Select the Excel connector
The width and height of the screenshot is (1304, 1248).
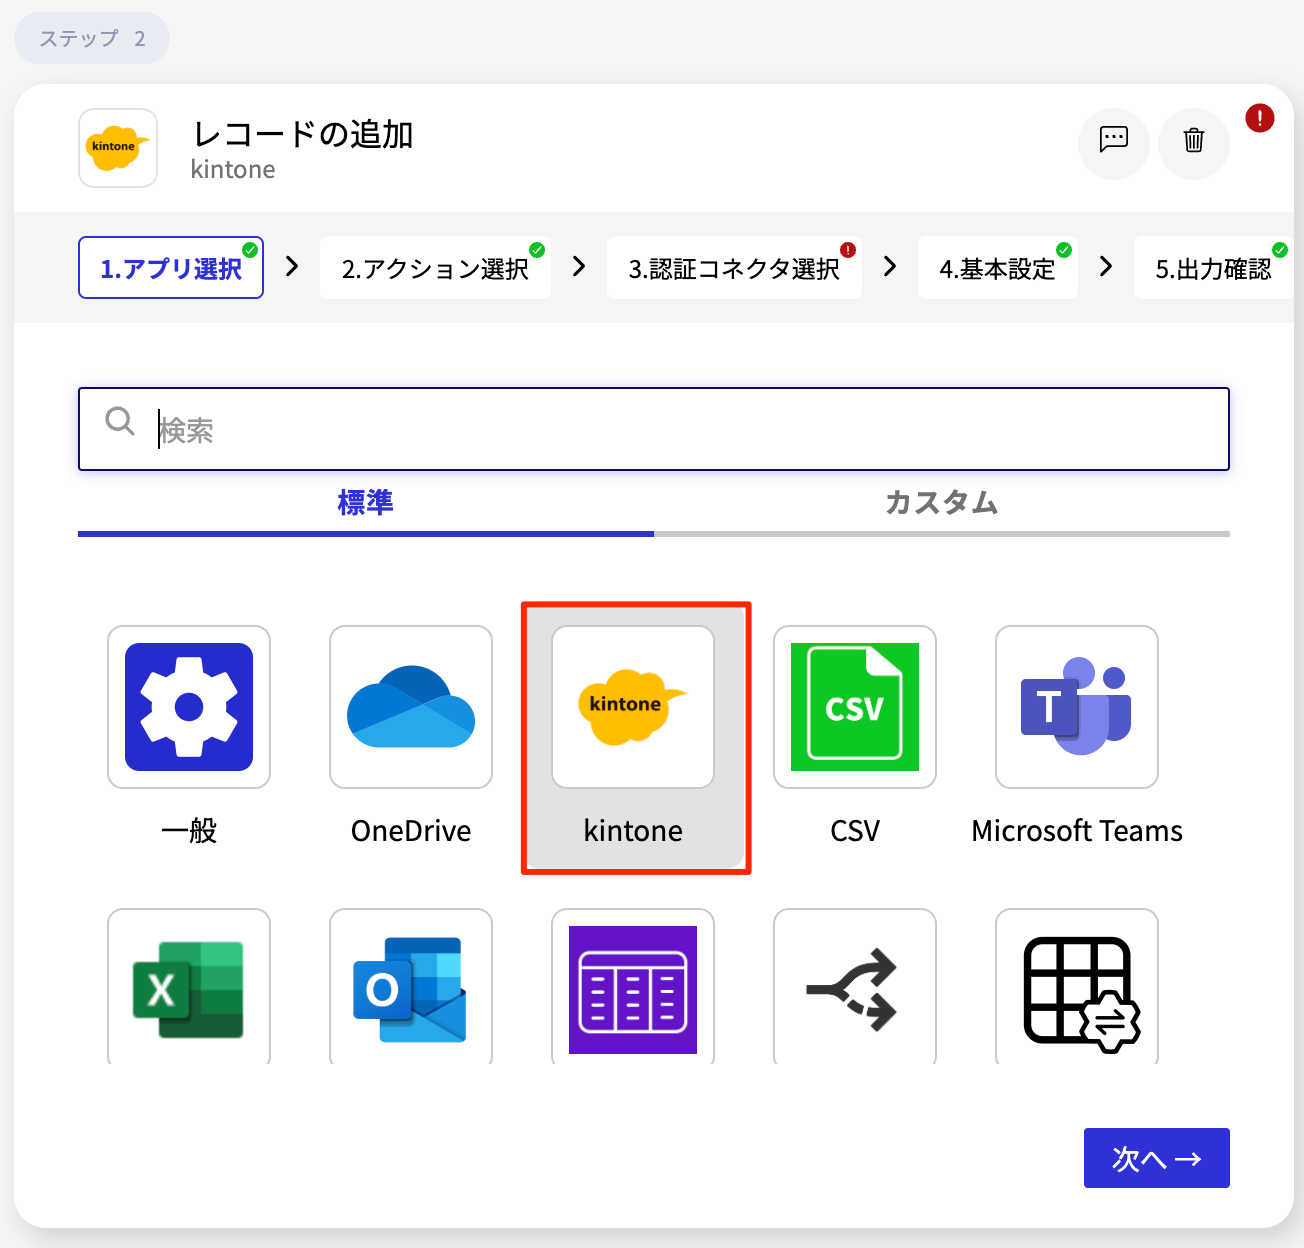click(188, 988)
